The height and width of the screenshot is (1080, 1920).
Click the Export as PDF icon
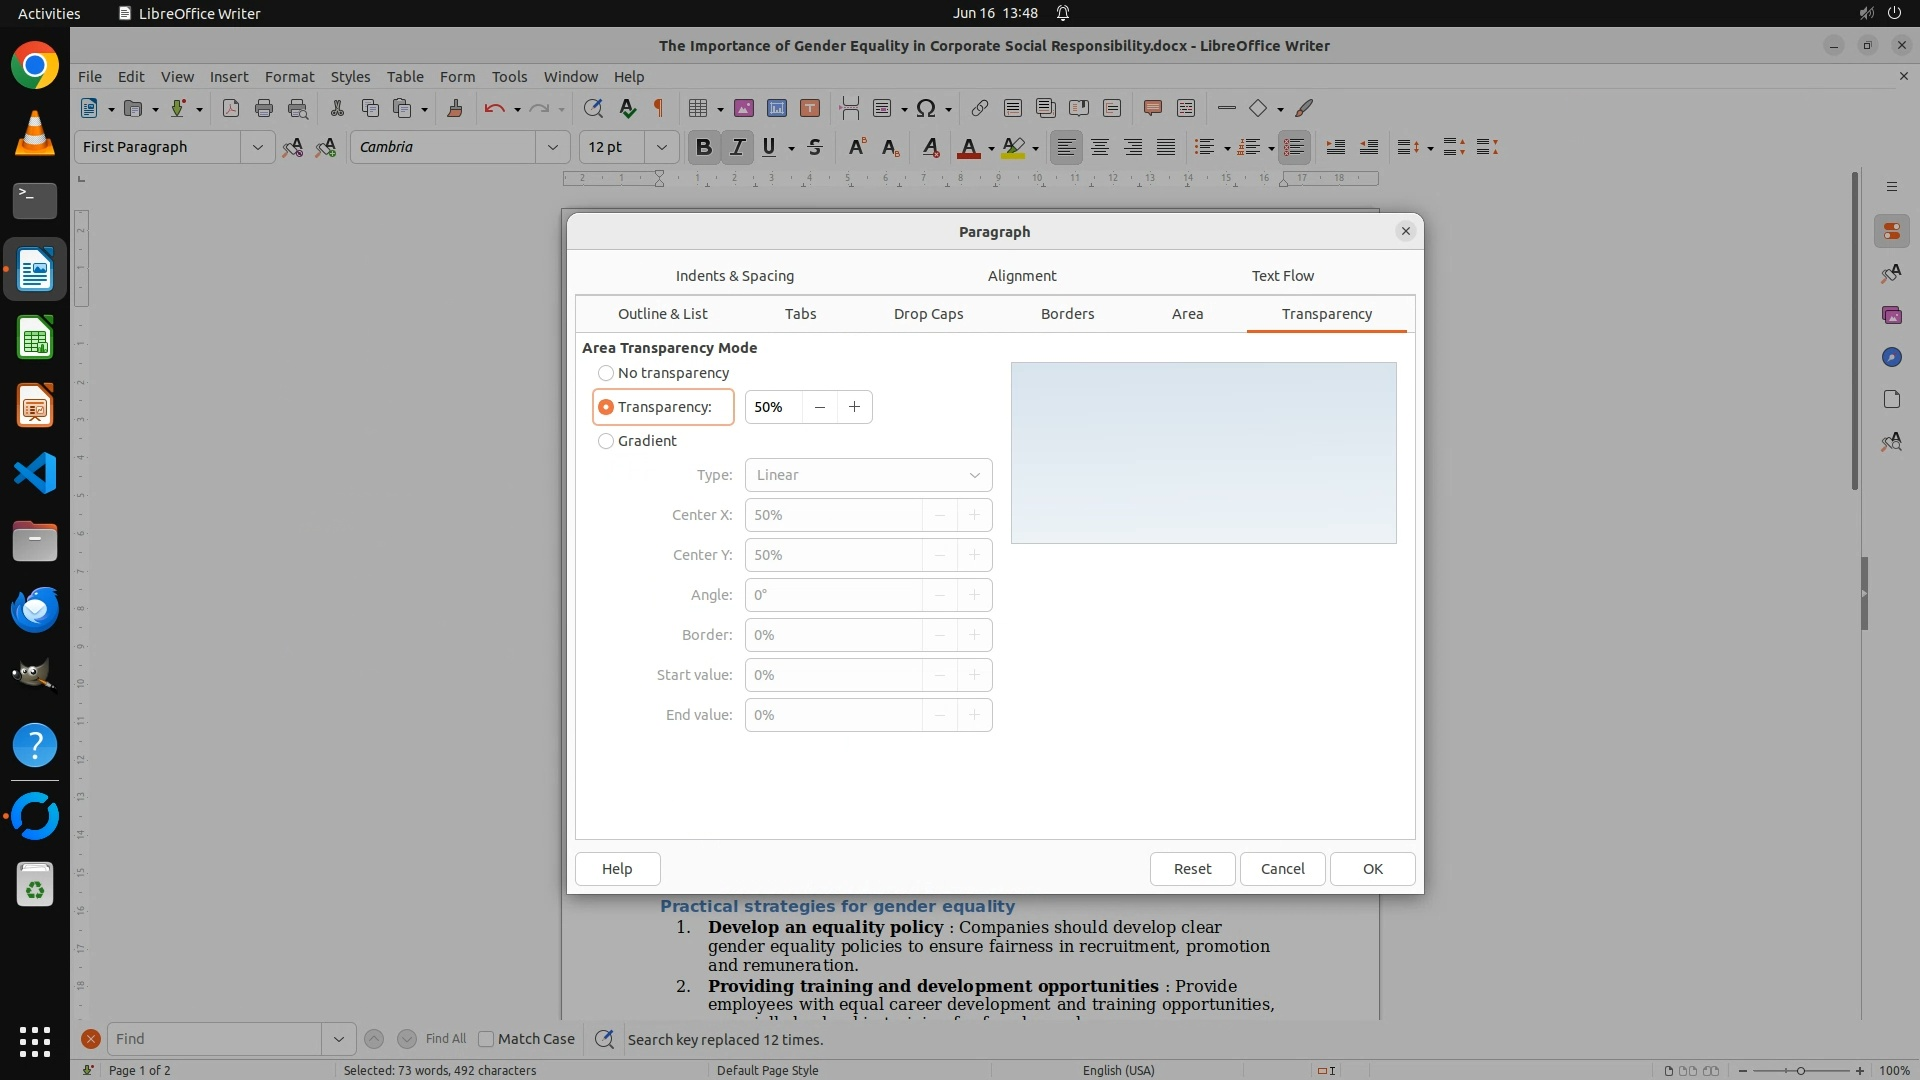[x=231, y=108]
